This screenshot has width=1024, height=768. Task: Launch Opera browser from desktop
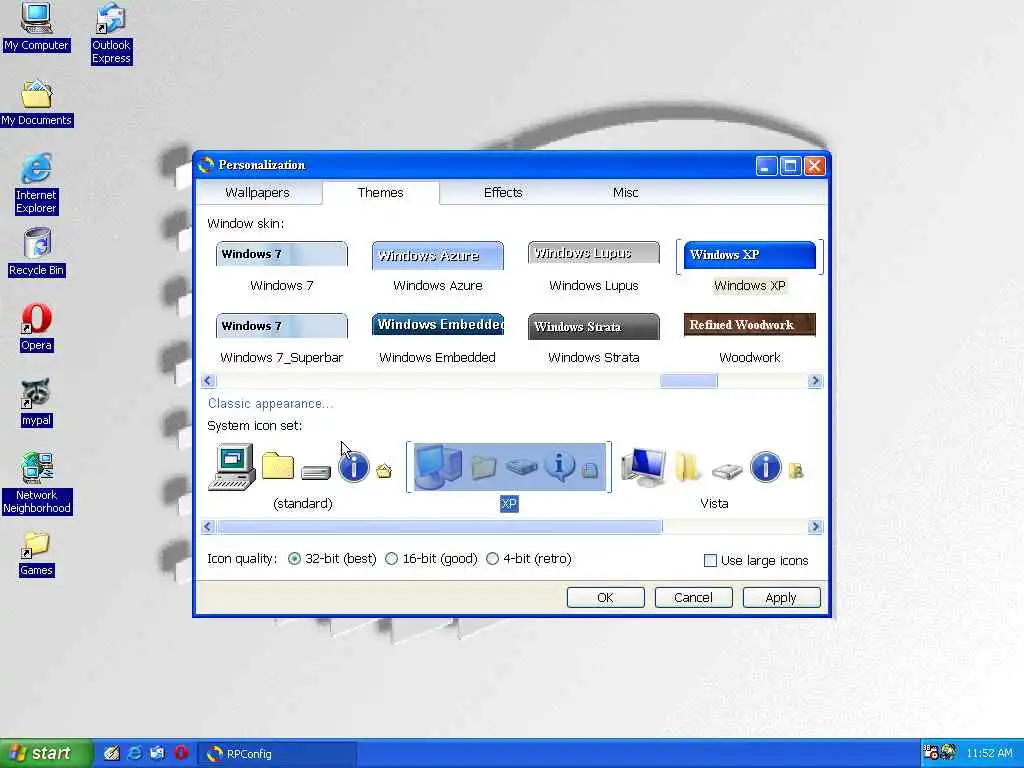(x=36, y=328)
